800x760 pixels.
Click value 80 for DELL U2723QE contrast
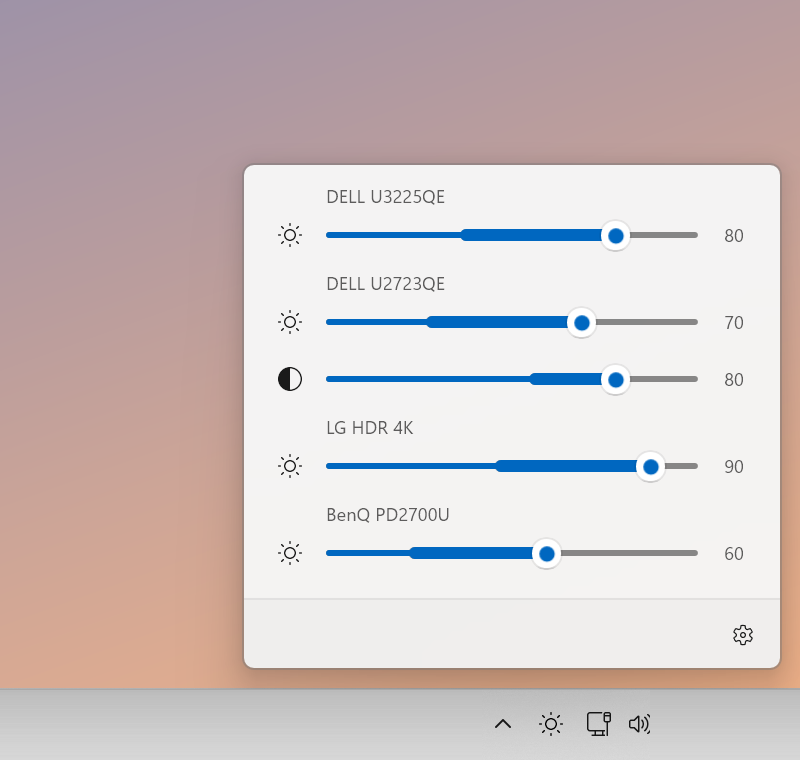click(734, 380)
